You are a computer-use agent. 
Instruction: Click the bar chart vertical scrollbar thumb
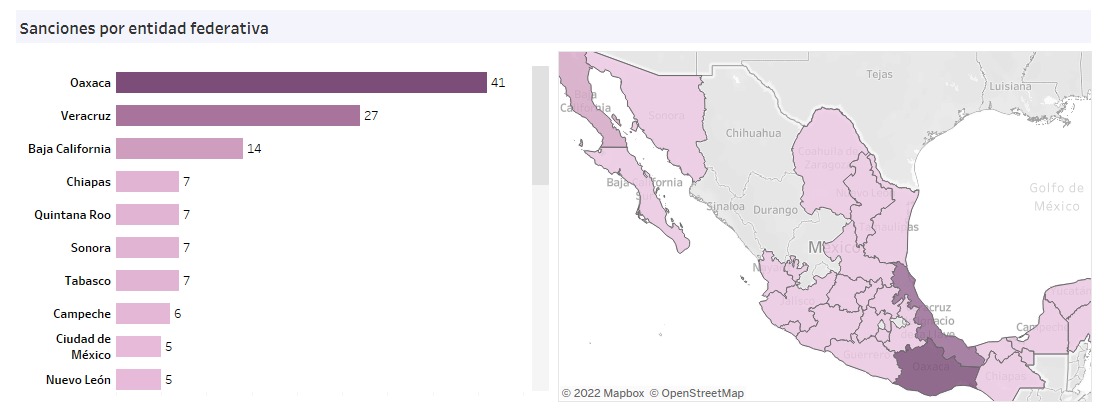click(540, 125)
